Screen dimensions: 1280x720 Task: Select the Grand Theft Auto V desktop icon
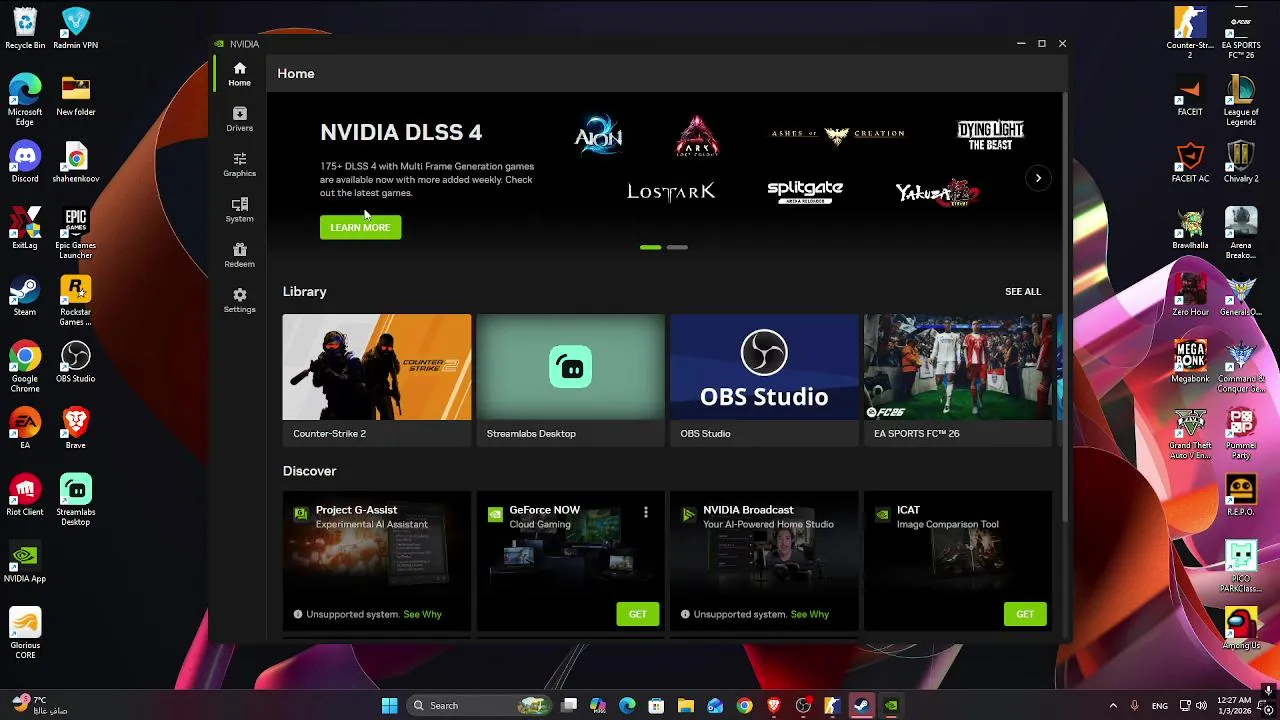click(x=1190, y=433)
